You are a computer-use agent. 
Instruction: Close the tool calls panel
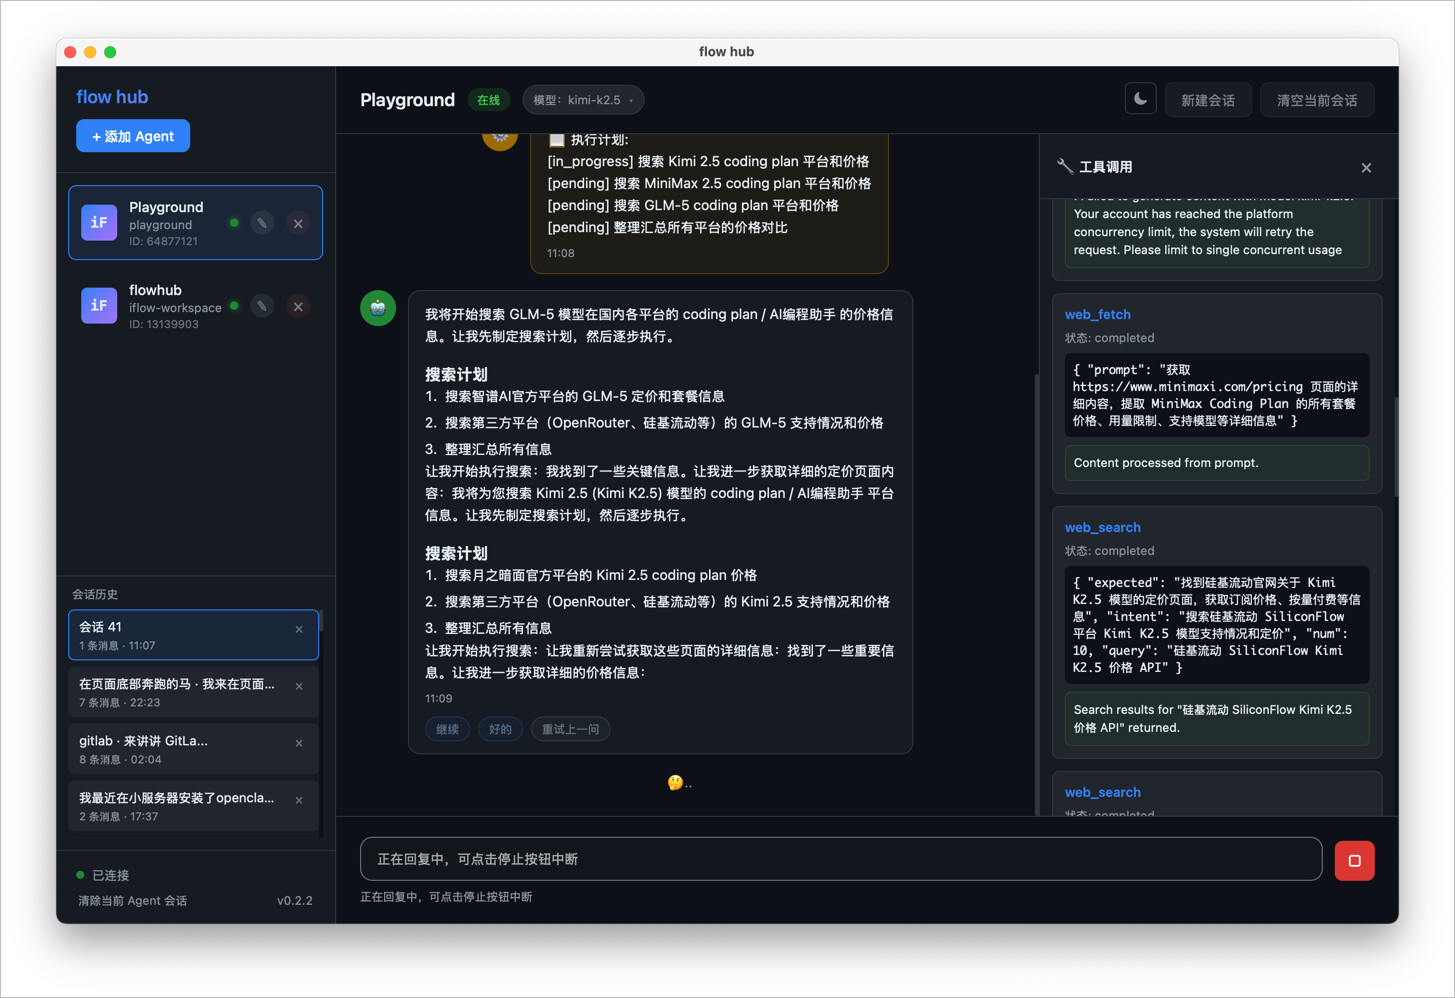(1366, 168)
